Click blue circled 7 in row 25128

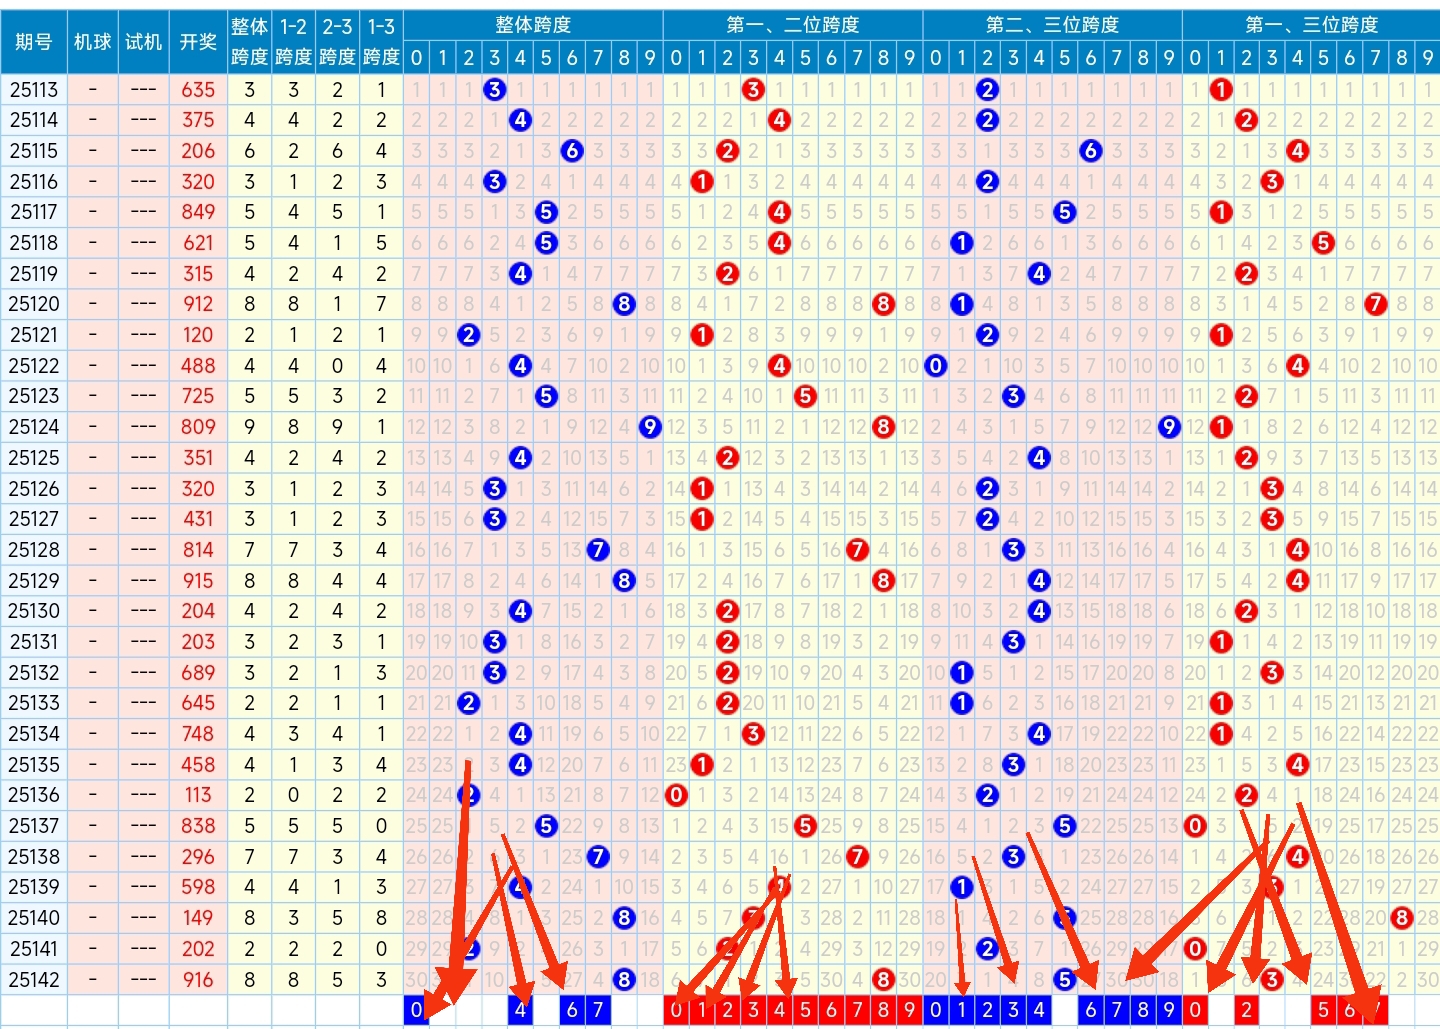coord(598,550)
